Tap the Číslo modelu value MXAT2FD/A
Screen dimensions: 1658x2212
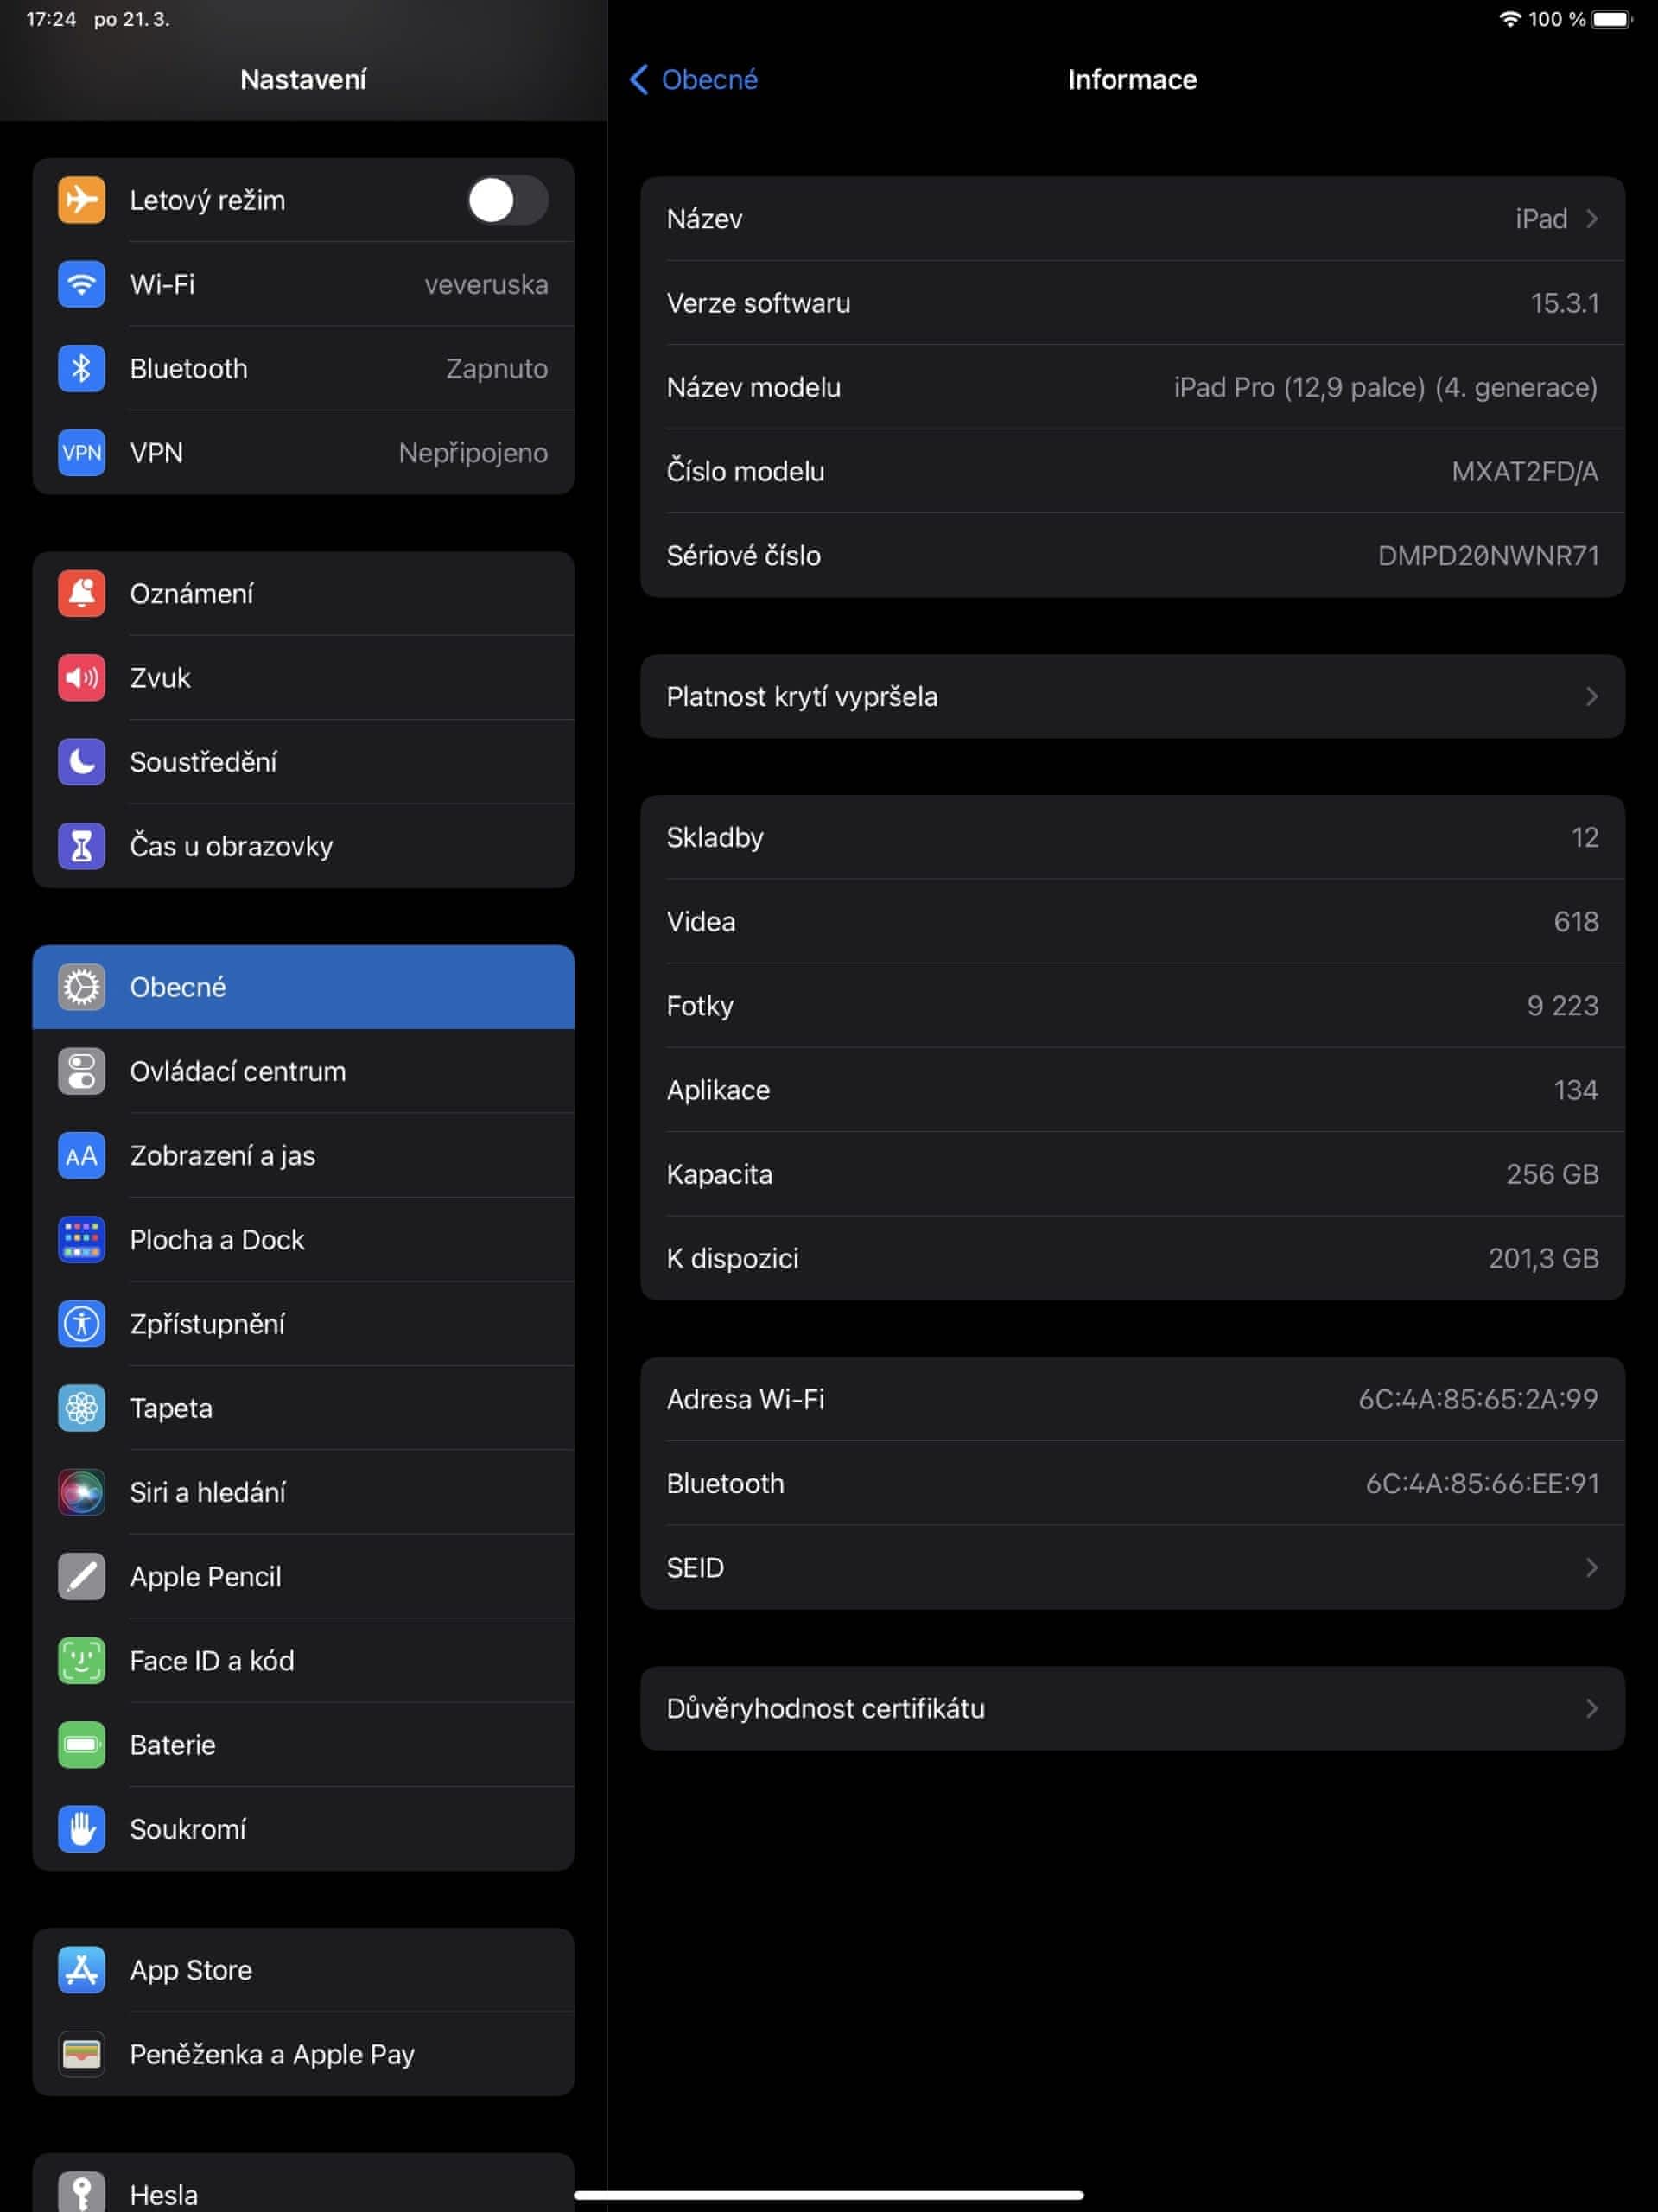coord(1525,471)
